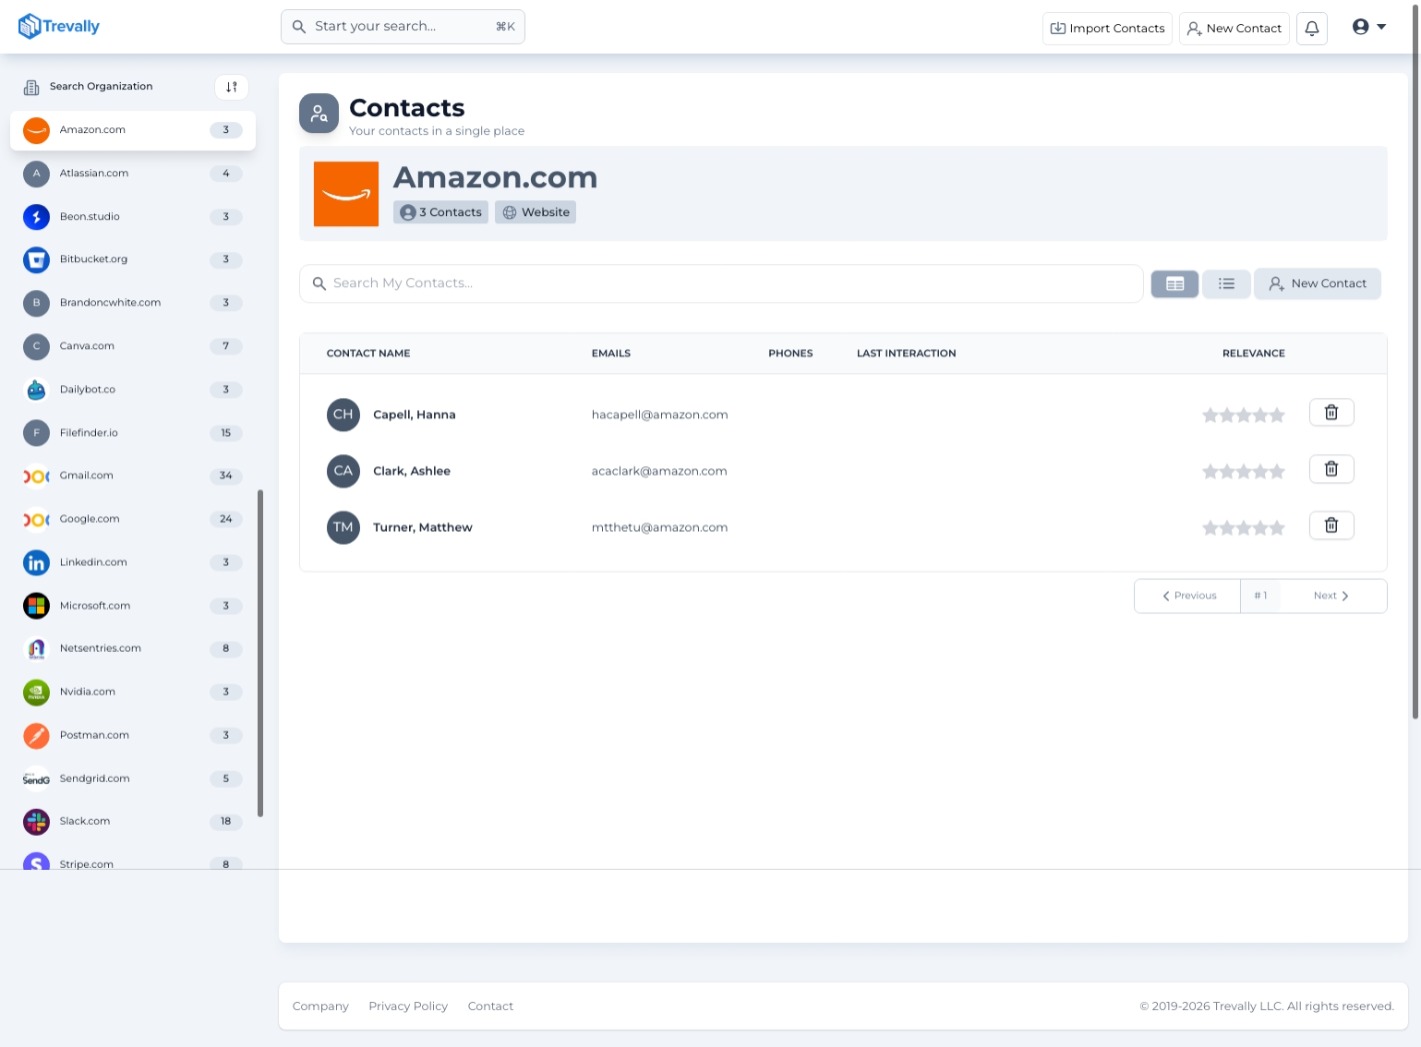Open Filefinder.io organization

[x=133, y=433]
